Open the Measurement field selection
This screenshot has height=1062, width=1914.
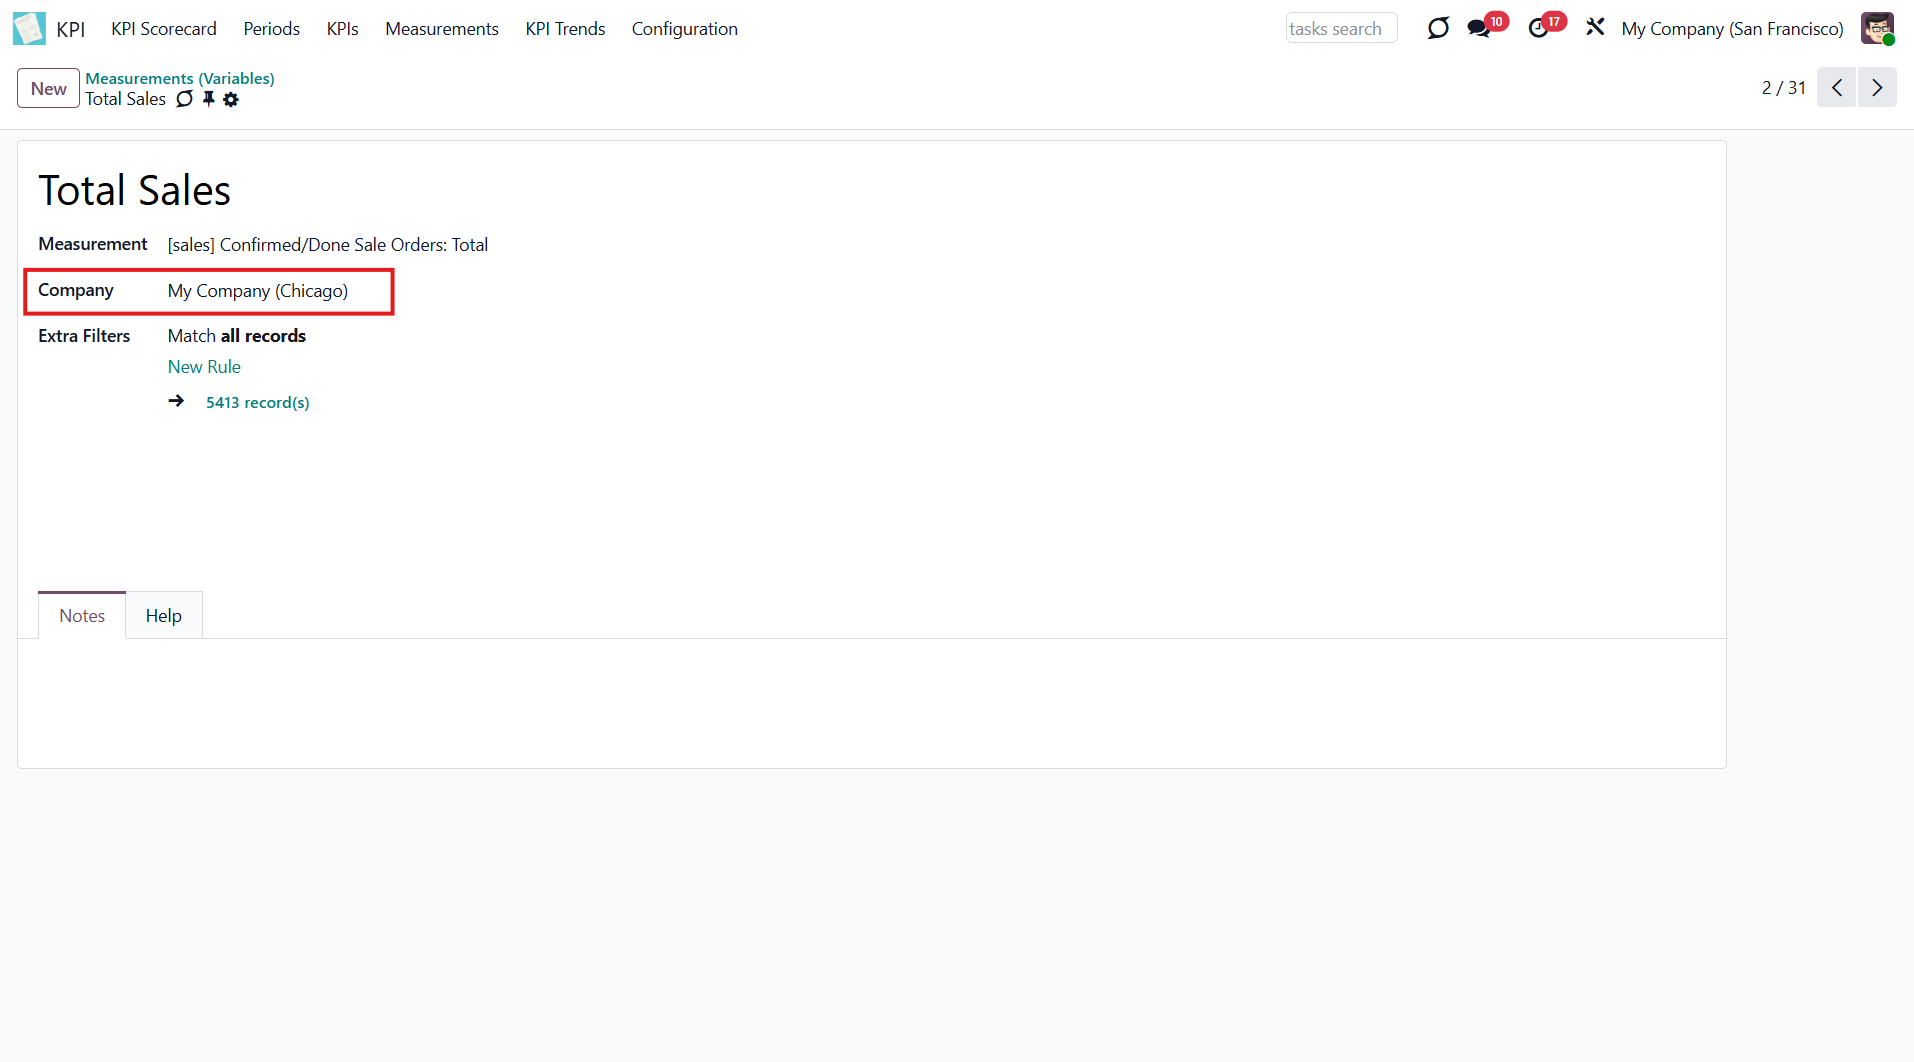327,245
